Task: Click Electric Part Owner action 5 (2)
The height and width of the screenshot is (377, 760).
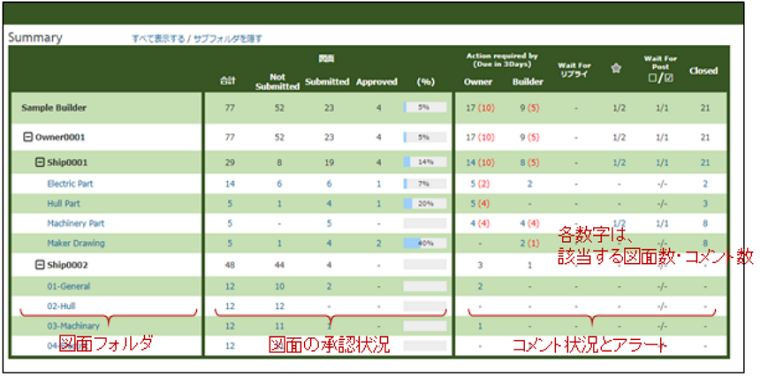Action: click(479, 184)
